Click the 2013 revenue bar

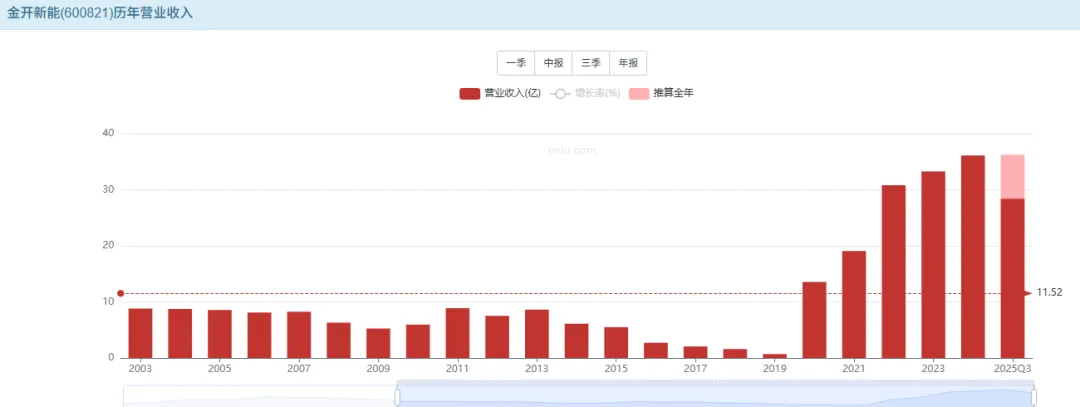[x=537, y=334]
